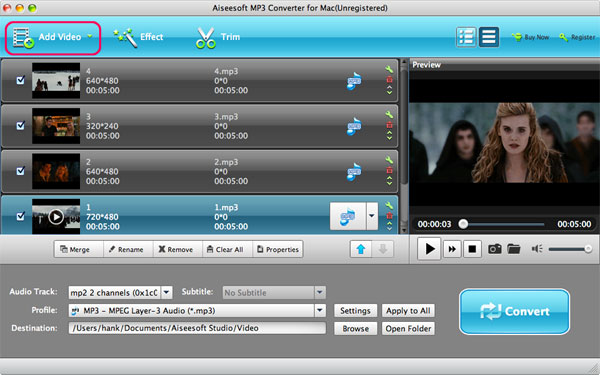Browse for a destination folder
Viewport: 600px width, 375px height.
click(355, 328)
